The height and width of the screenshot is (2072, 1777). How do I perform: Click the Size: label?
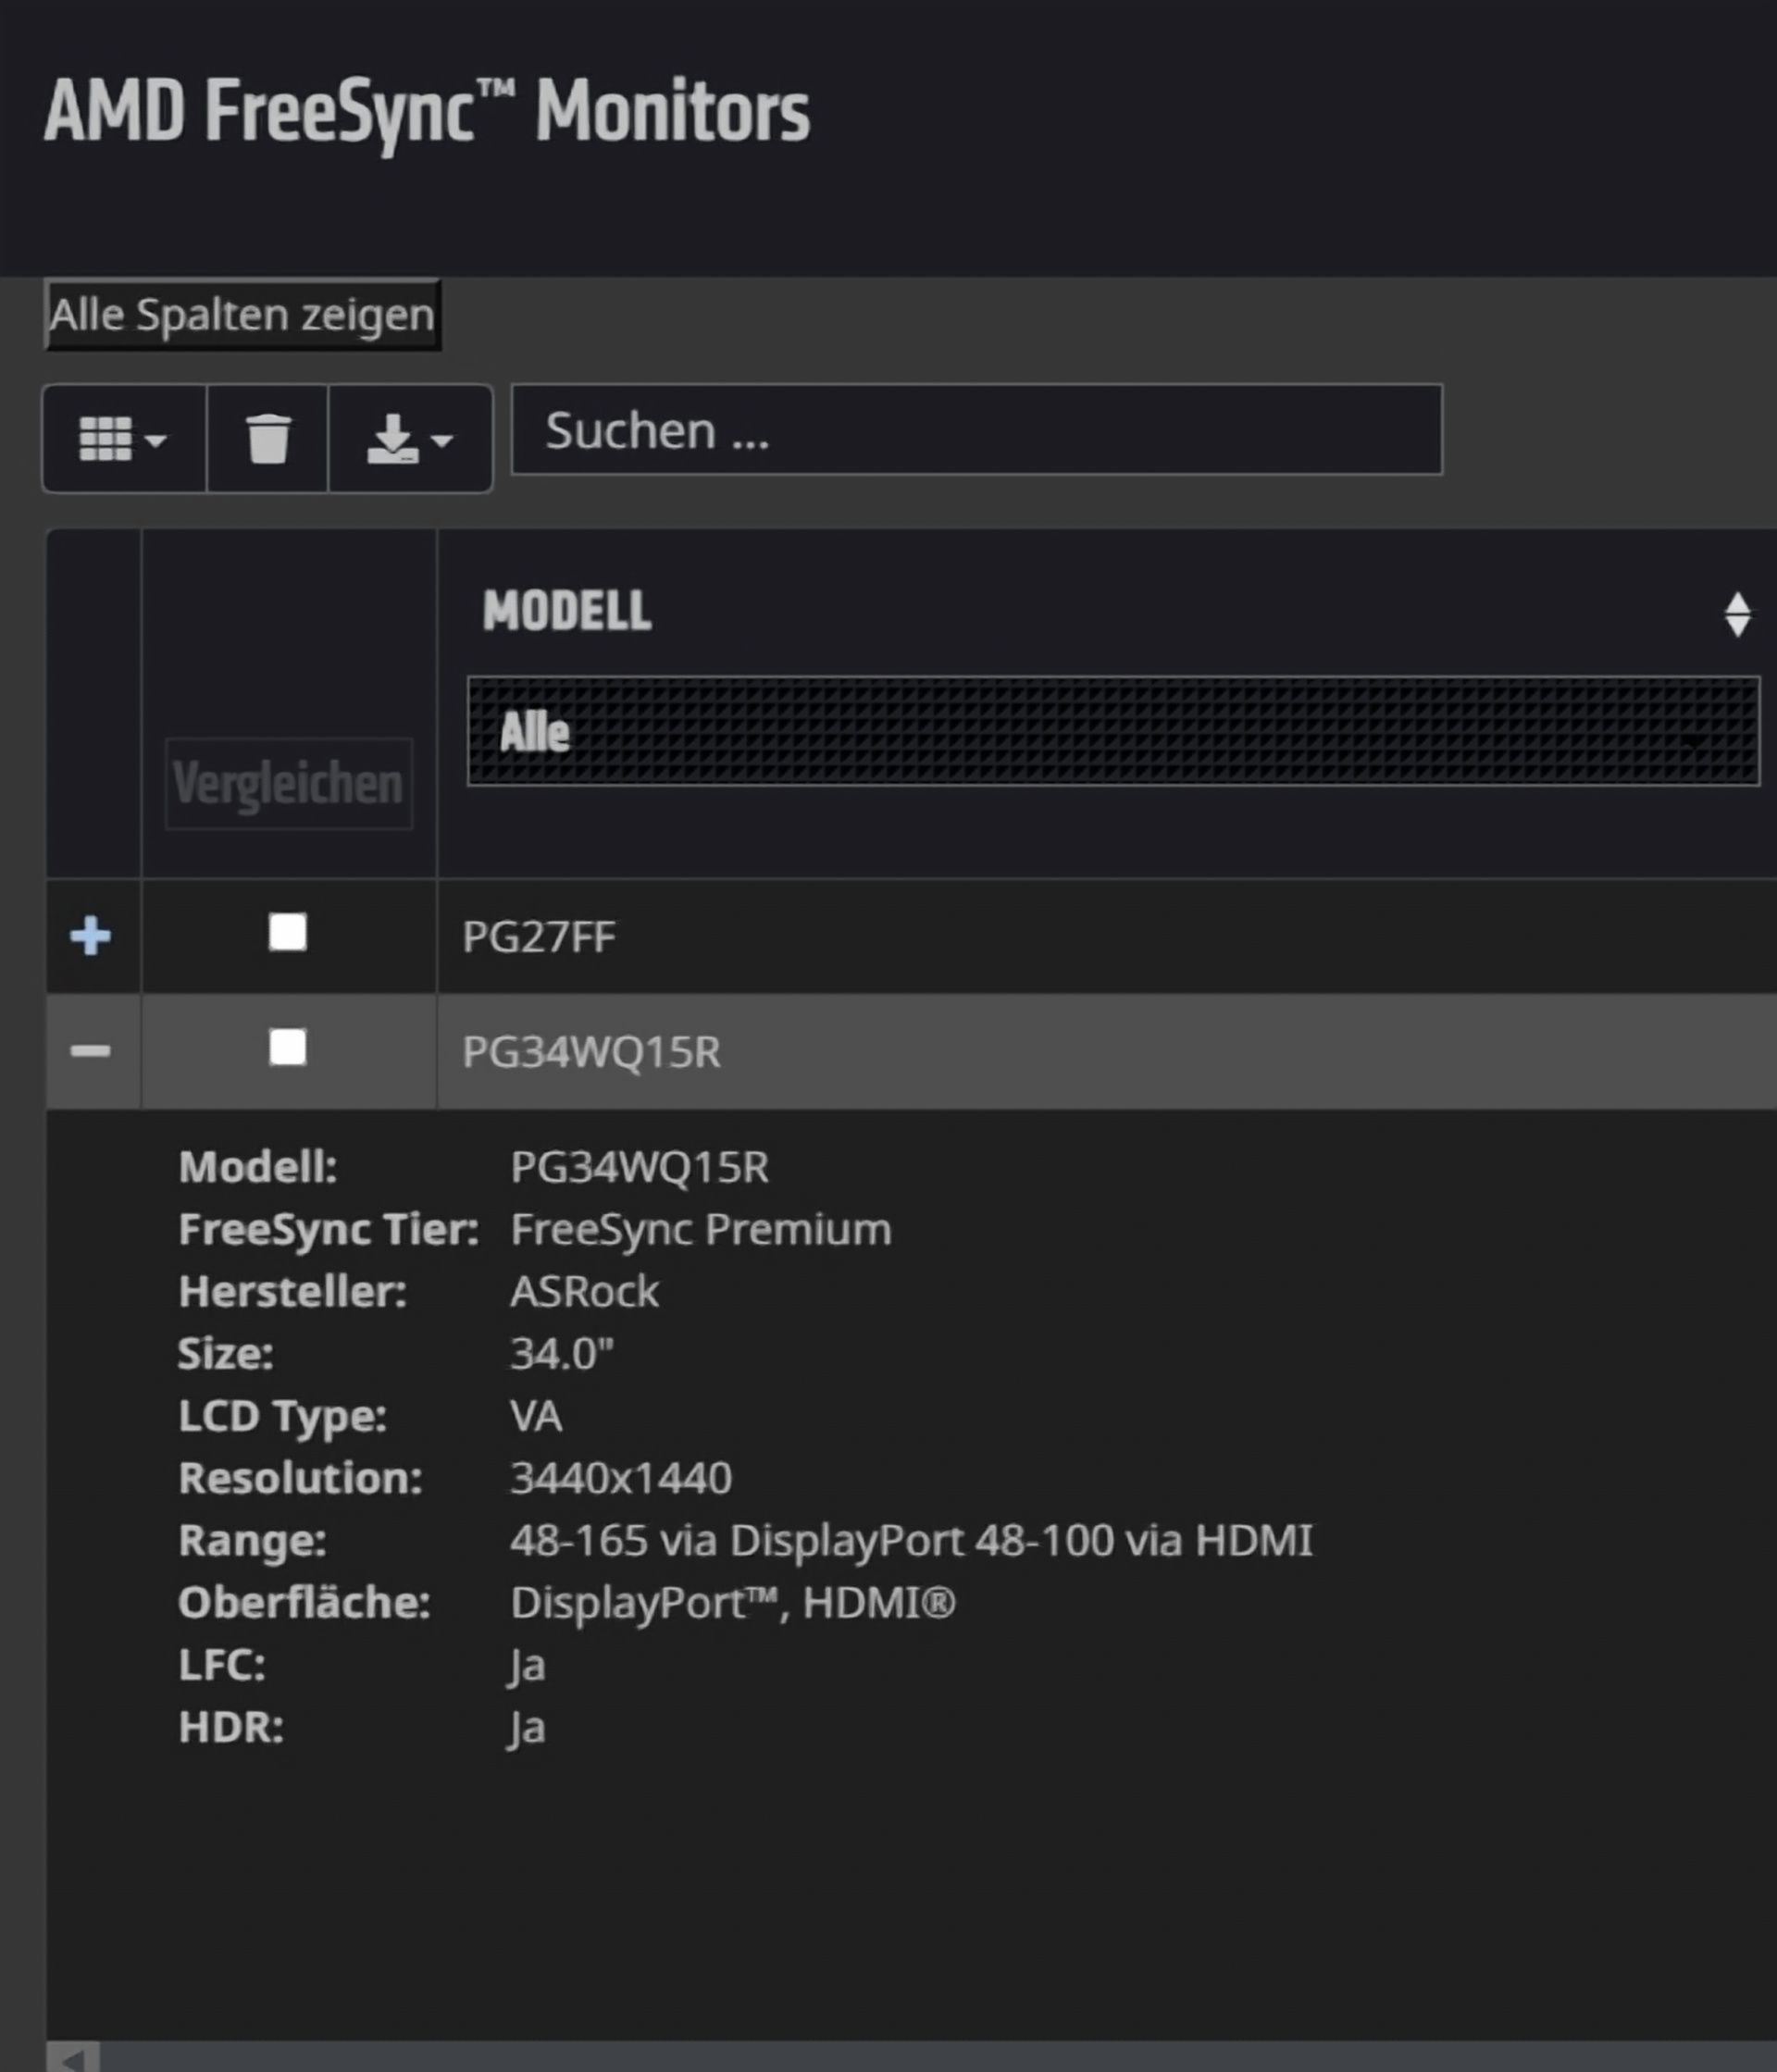pyautogui.click(x=226, y=1353)
